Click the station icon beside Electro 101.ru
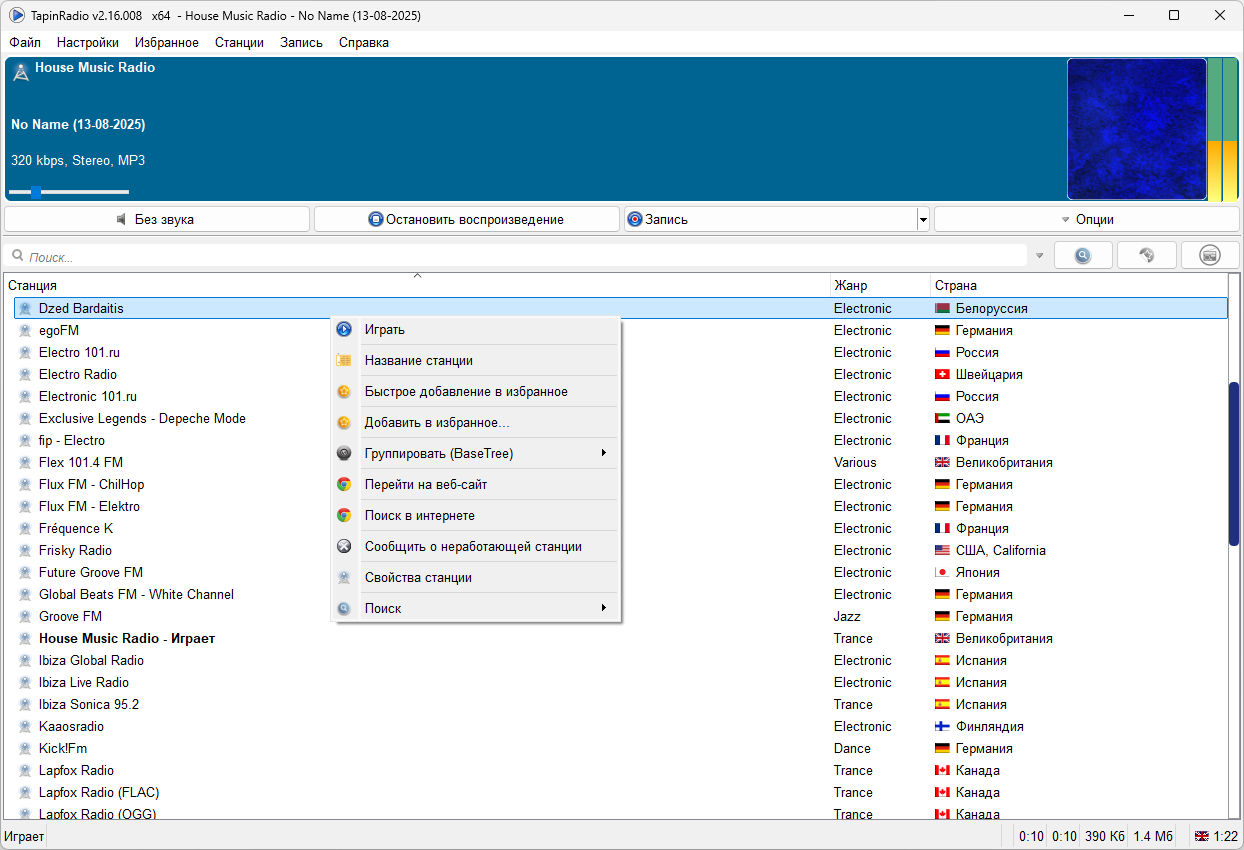The image size is (1244, 850). tap(25, 352)
